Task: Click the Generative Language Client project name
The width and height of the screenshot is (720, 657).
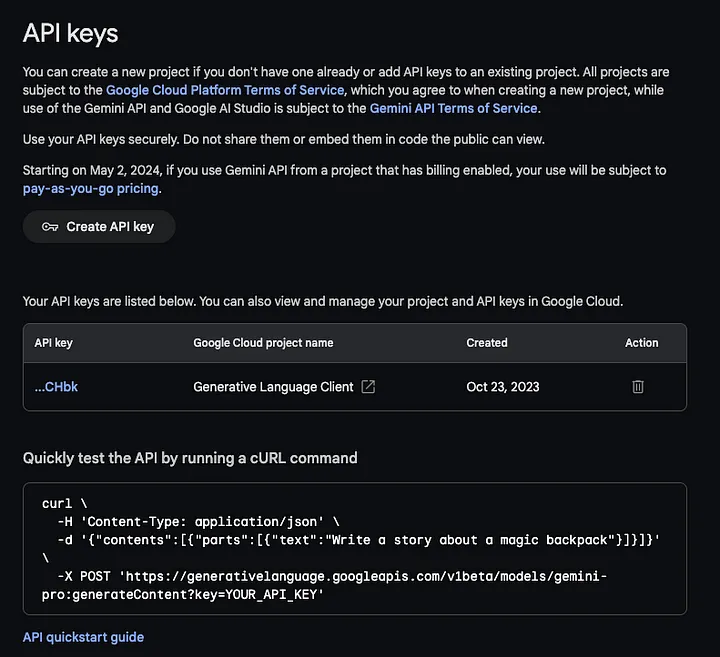Action: (x=273, y=386)
